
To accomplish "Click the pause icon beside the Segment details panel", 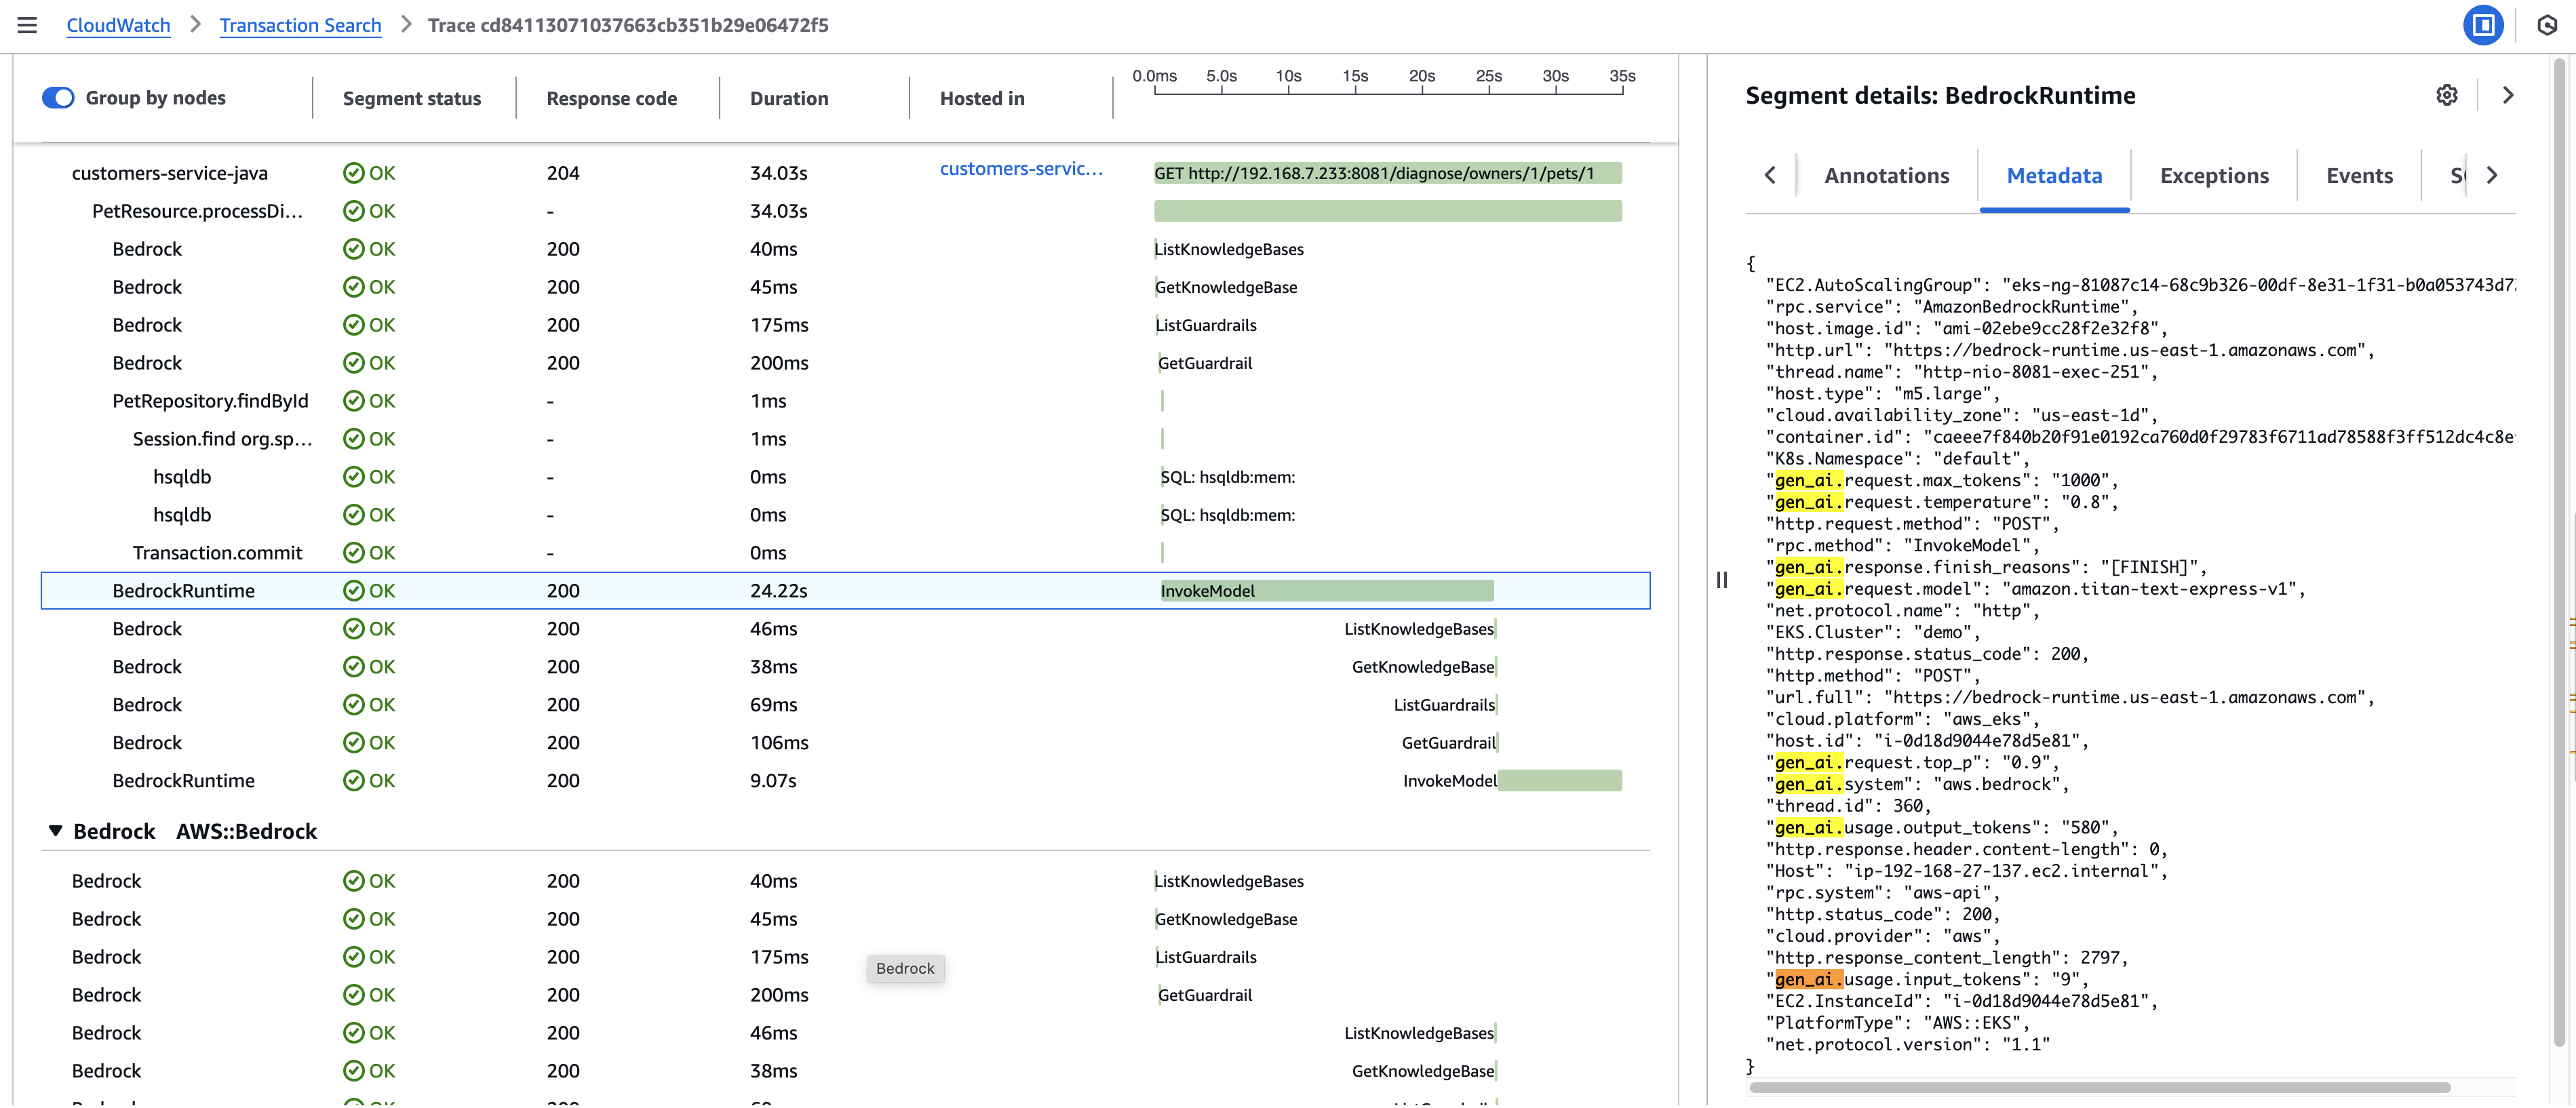I will [1722, 580].
